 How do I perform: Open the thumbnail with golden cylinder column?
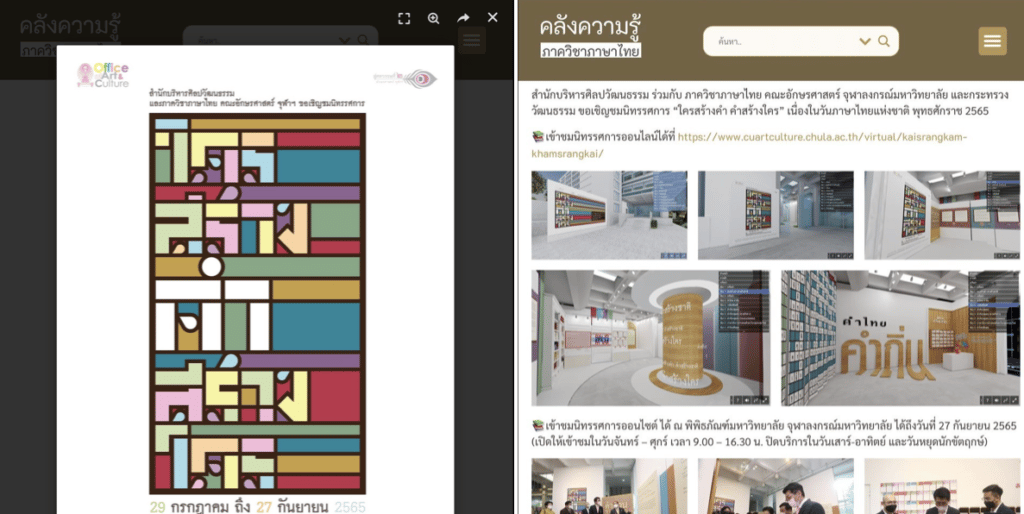(x=650, y=338)
